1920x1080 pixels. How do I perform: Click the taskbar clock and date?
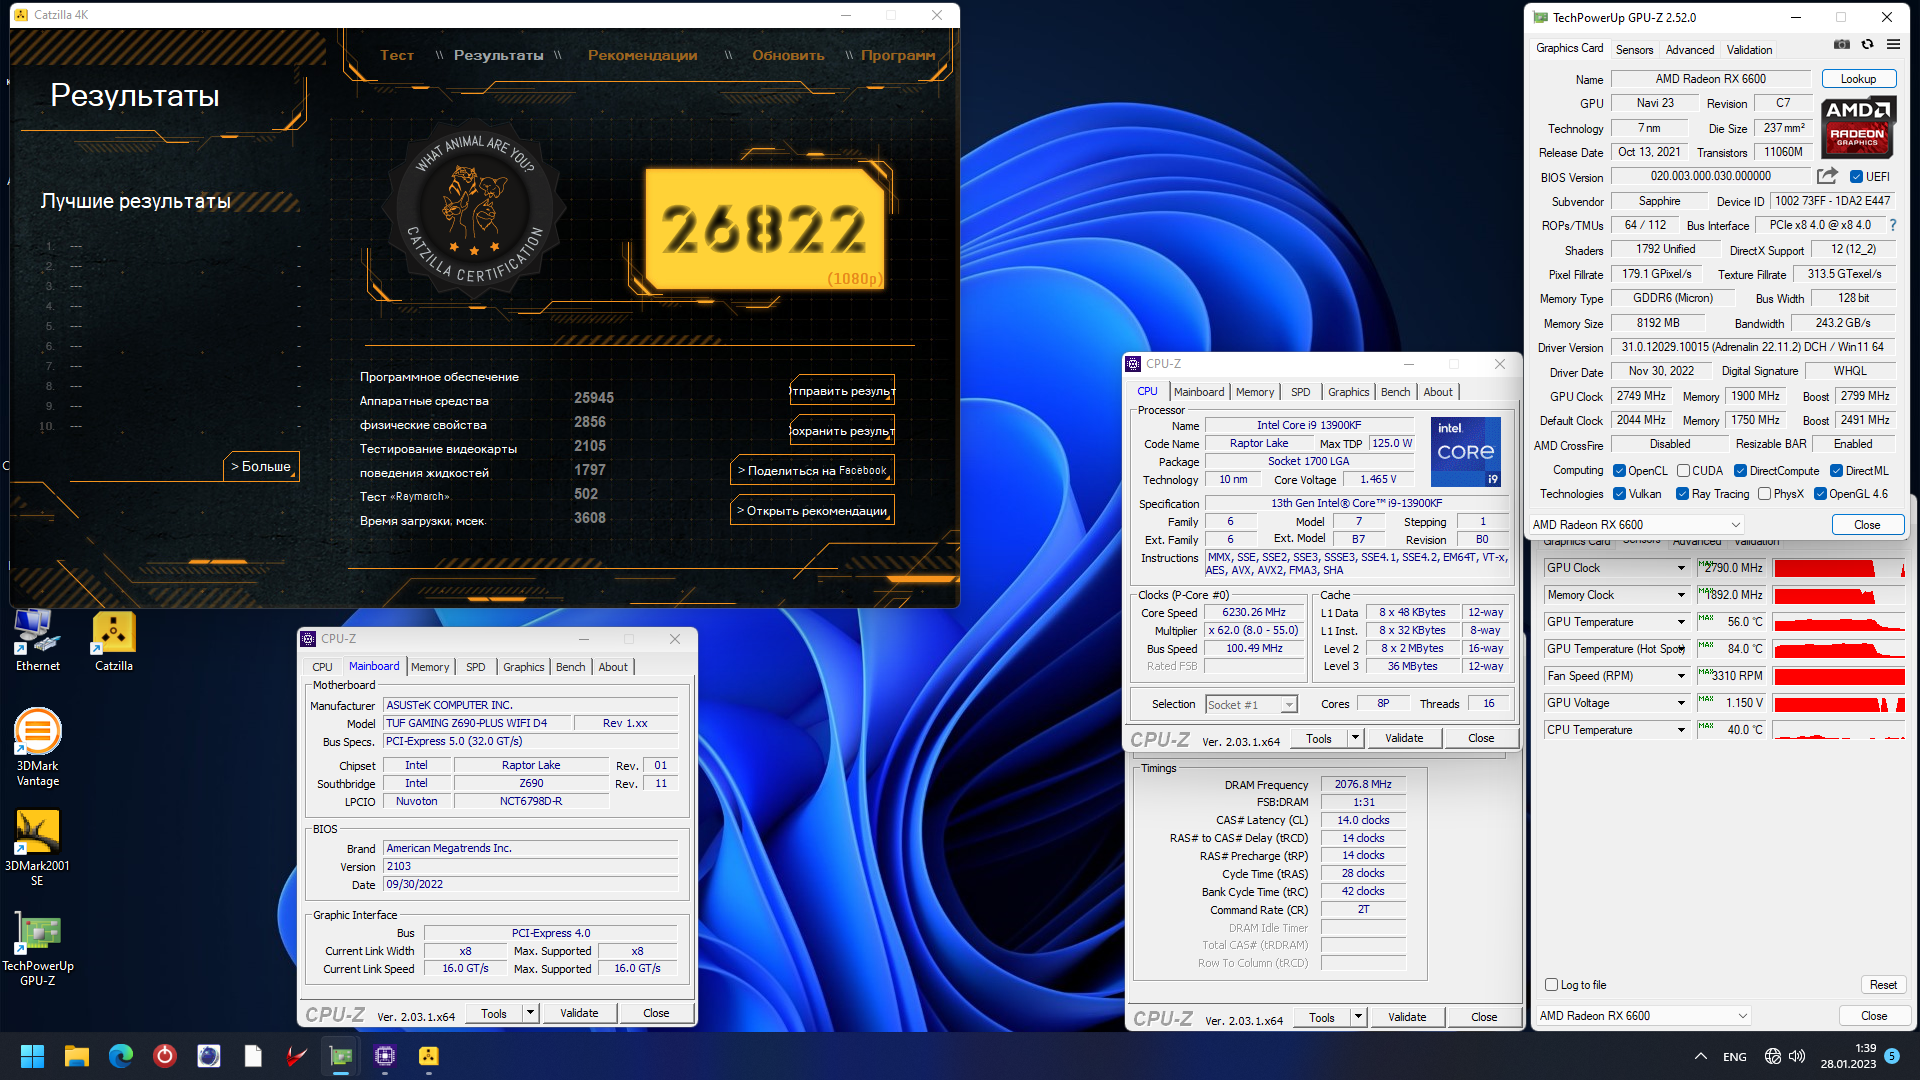(x=1848, y=1056)
